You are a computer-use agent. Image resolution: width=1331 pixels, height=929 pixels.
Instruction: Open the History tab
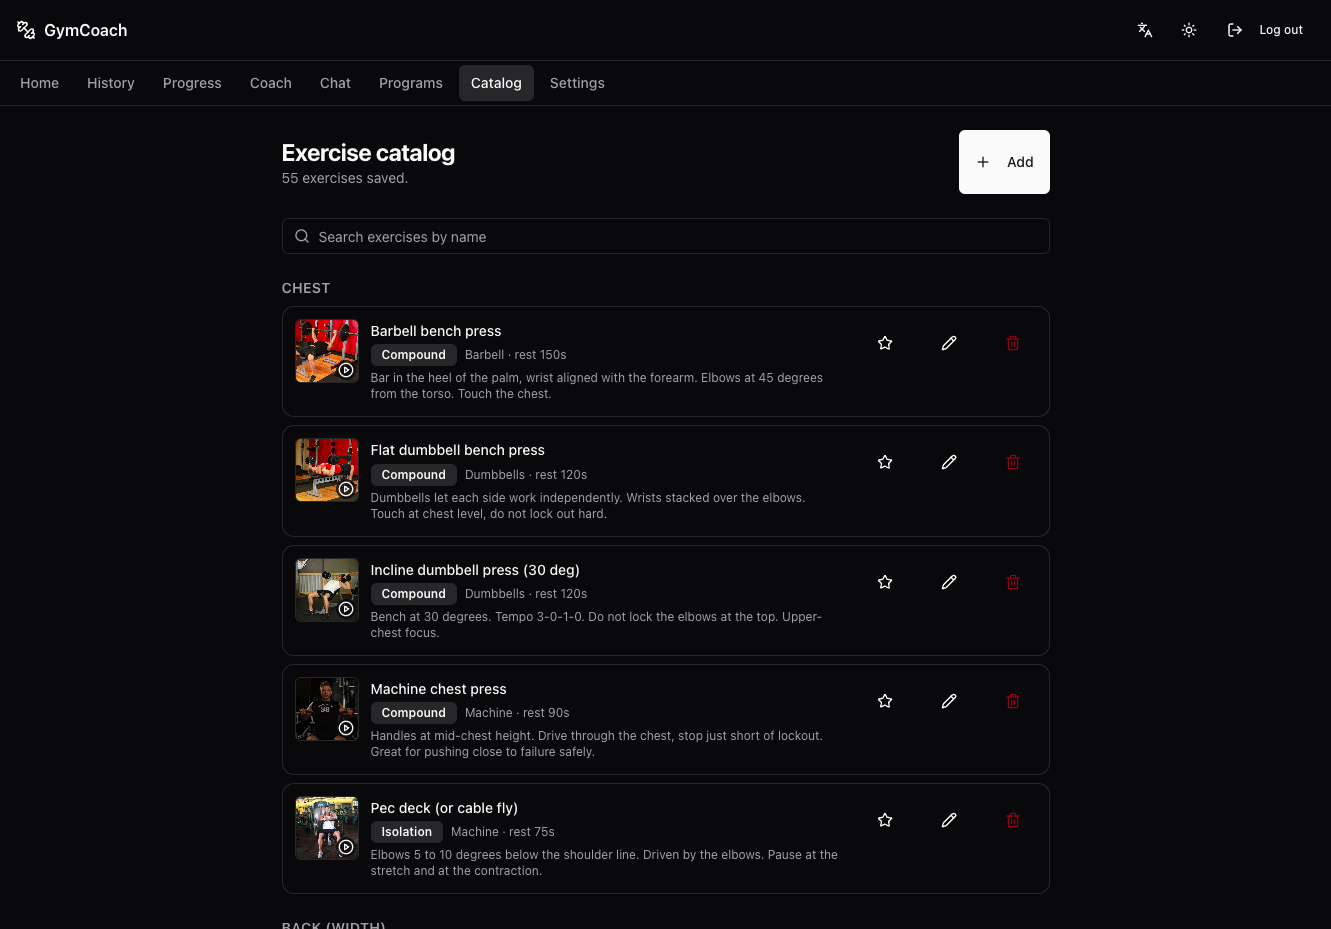click(x=111, y=83)
